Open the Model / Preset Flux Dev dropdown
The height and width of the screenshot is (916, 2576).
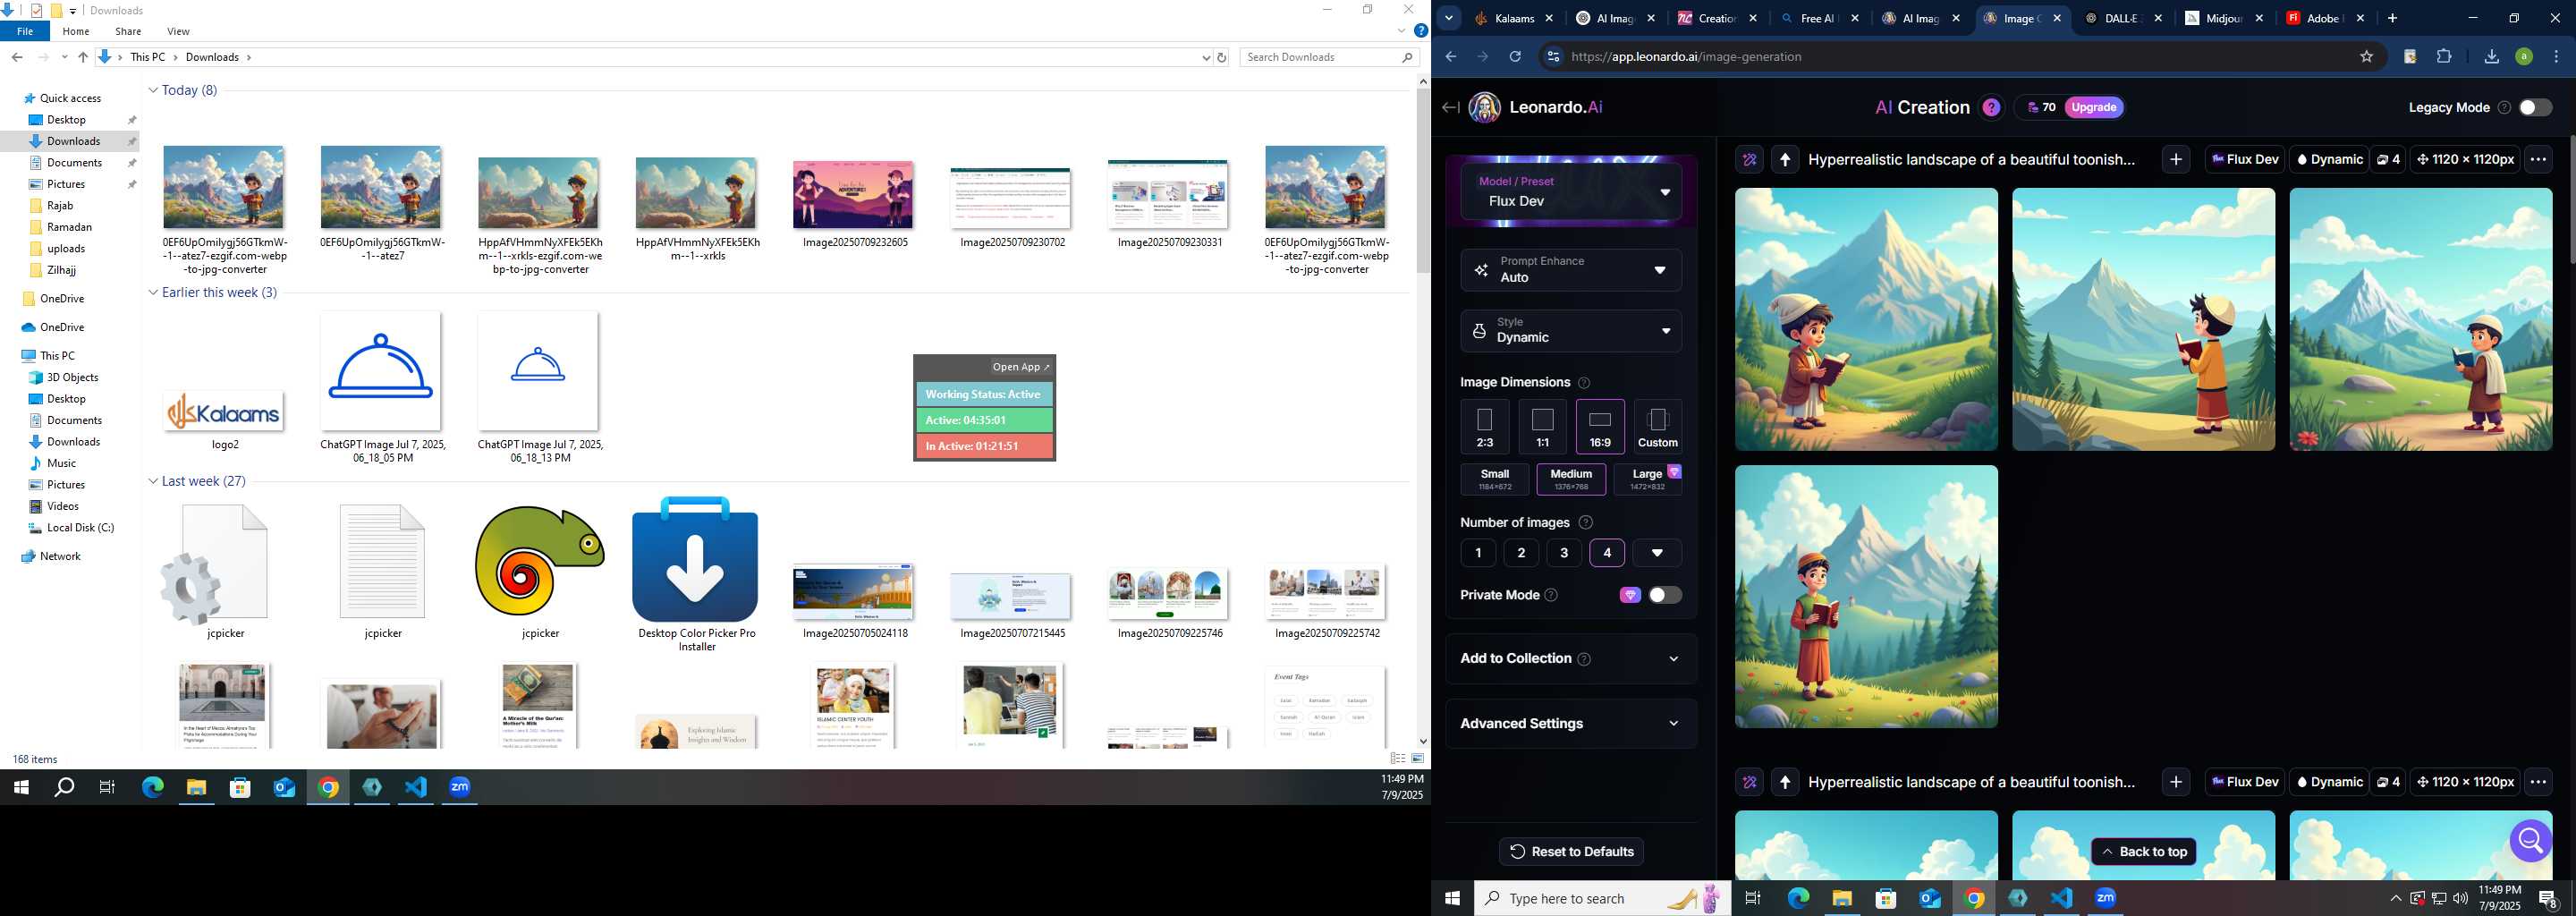click(x=1571, y=192)
